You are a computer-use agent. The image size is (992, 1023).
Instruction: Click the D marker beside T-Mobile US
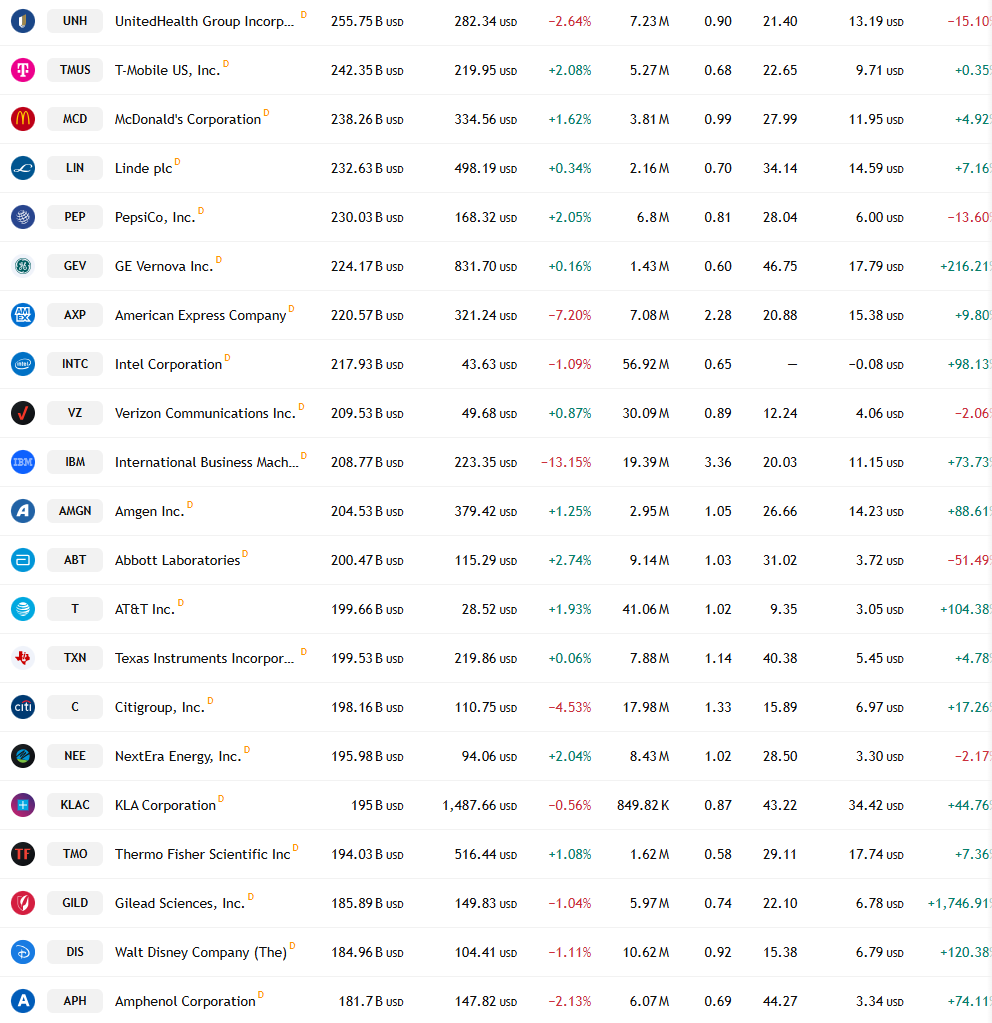pos(226,63)
